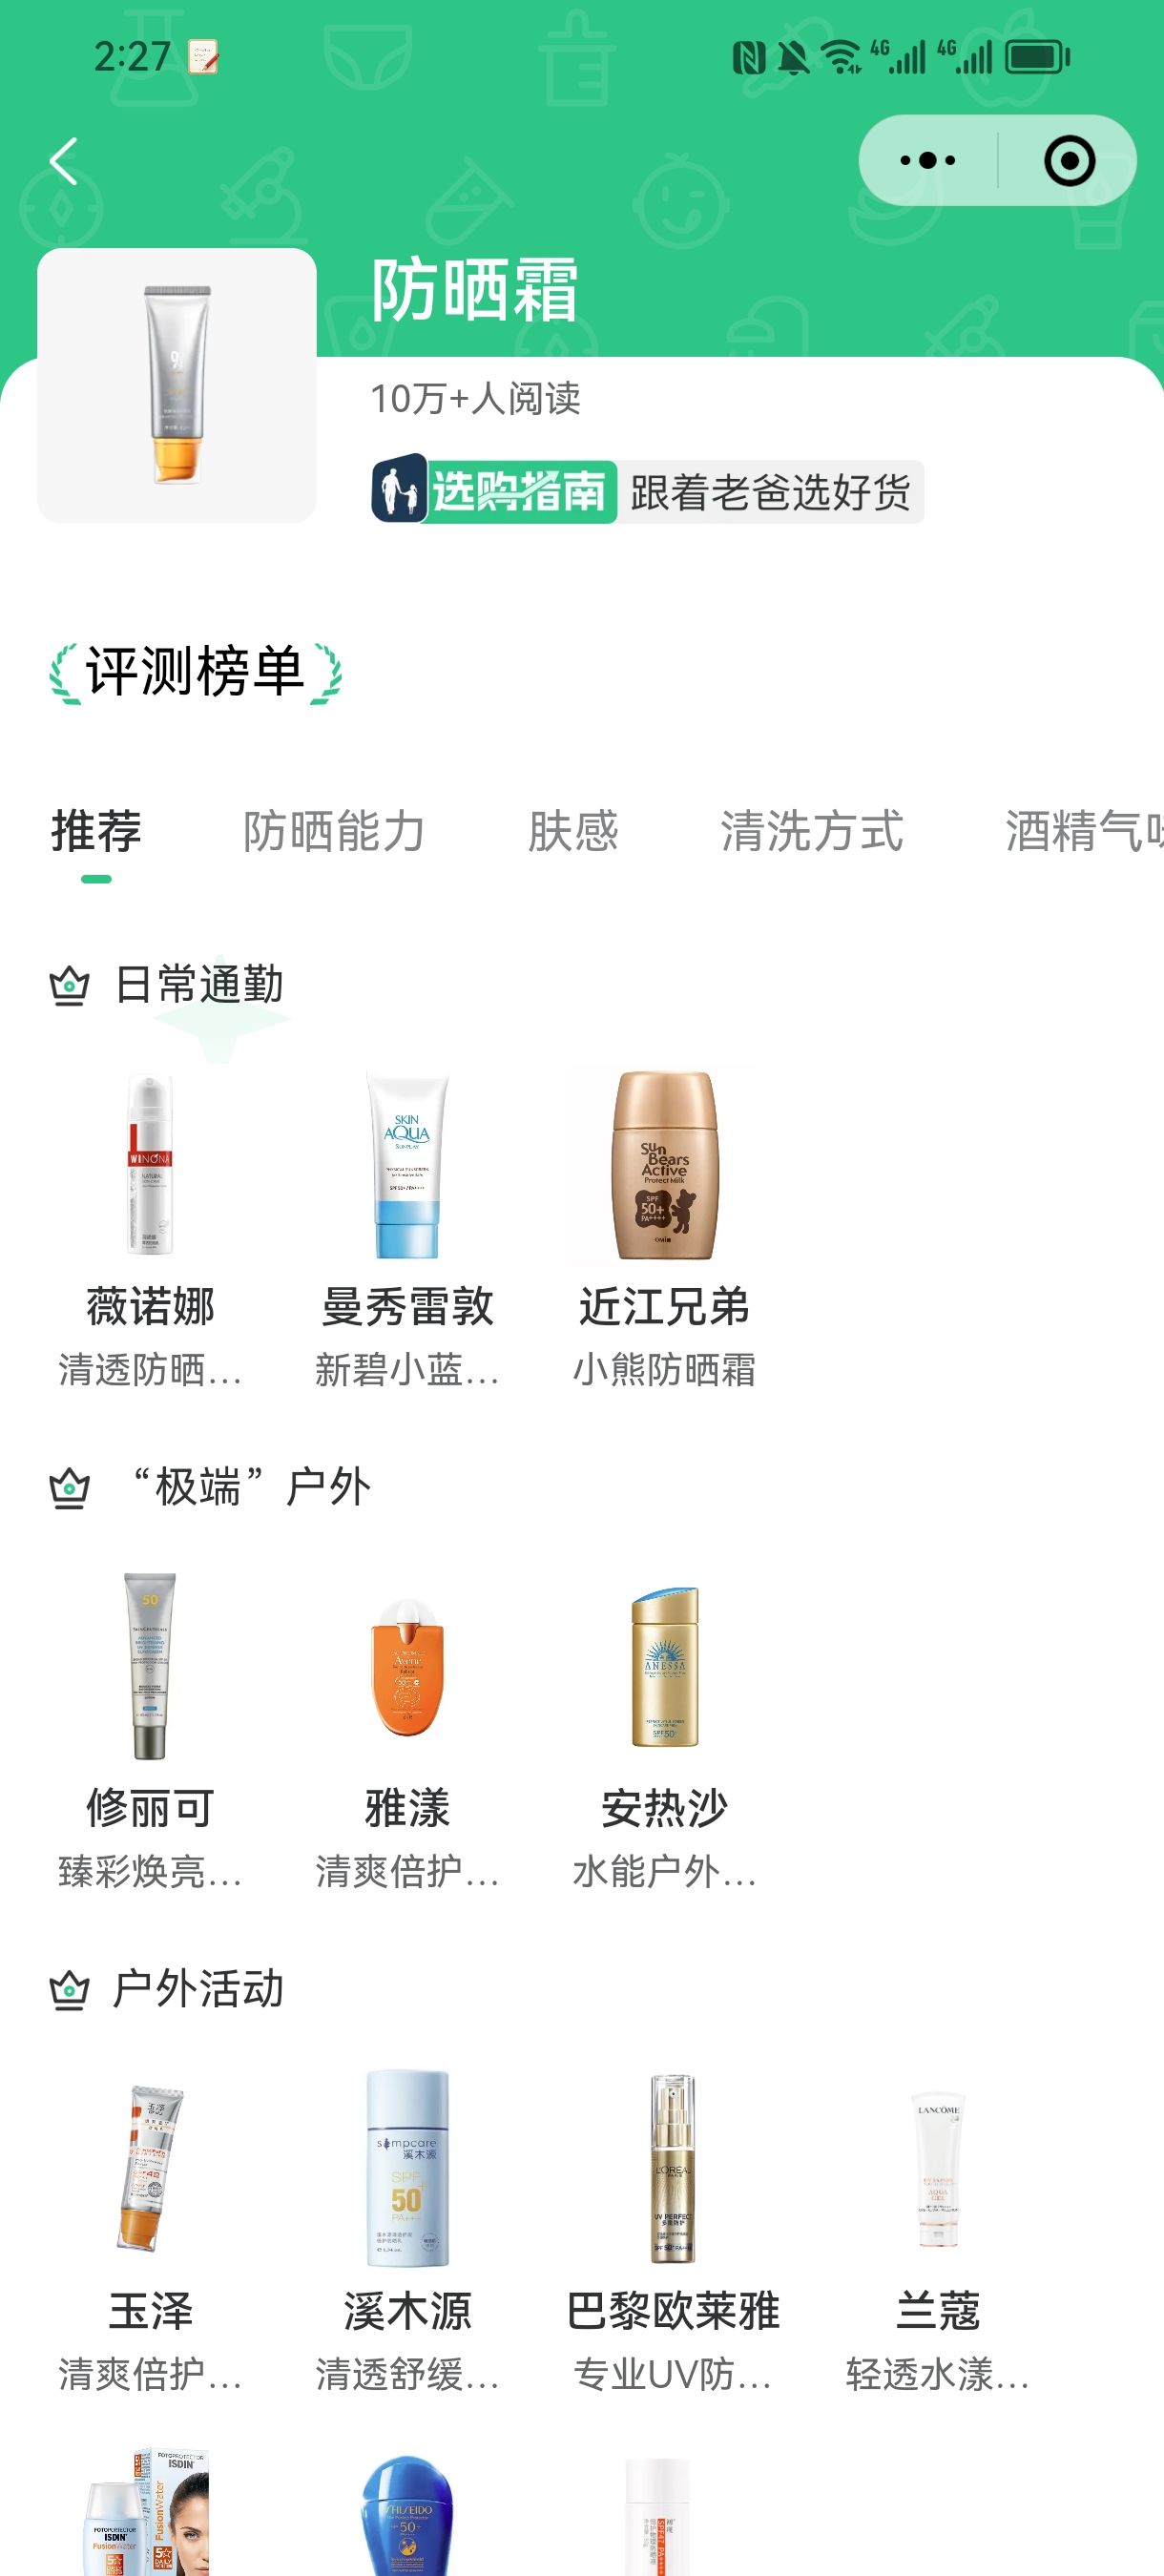Tap the 防晒霜 header product image
1164x2576 pixels.
(x=177, y=385)
